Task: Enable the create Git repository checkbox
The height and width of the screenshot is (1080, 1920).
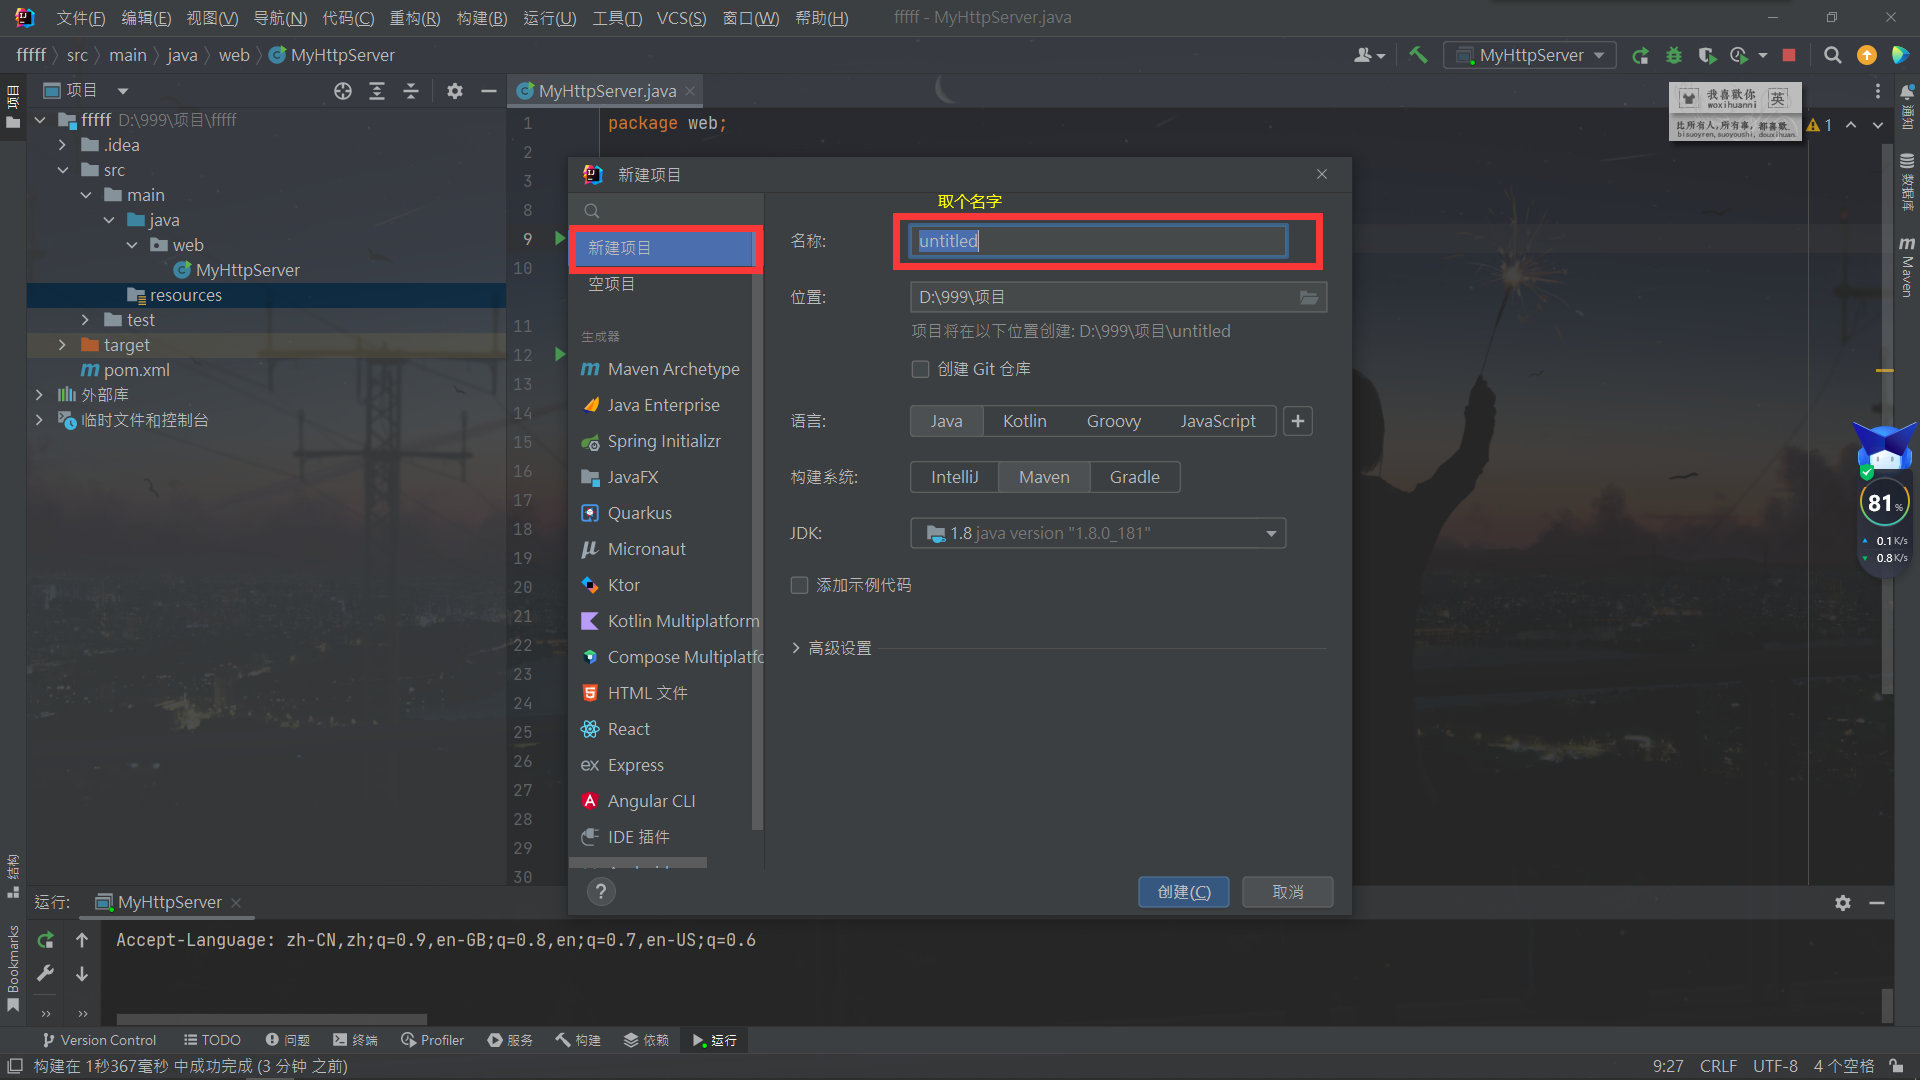Action: [920, 369]
